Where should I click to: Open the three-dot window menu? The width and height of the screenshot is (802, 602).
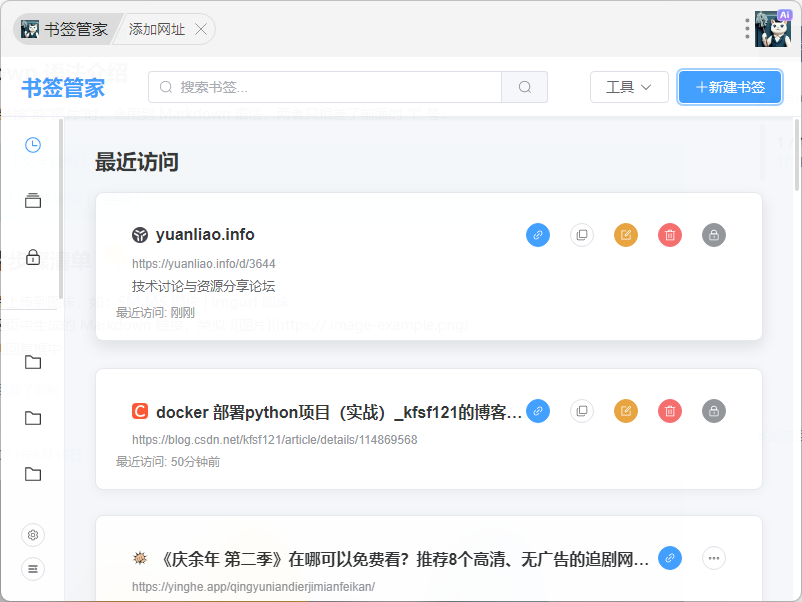[x=747, y=29]
